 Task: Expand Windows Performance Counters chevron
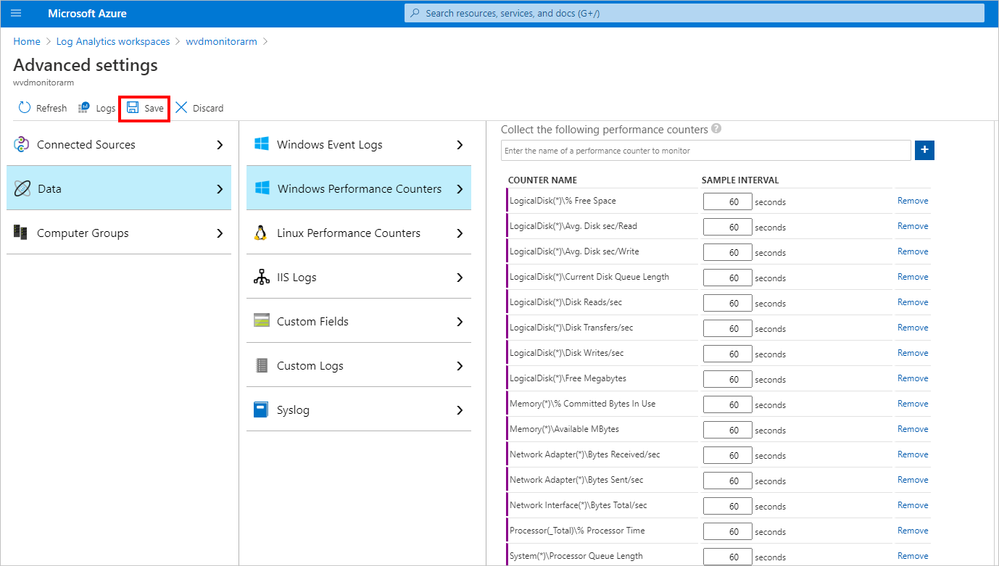(x=460, y=189)
